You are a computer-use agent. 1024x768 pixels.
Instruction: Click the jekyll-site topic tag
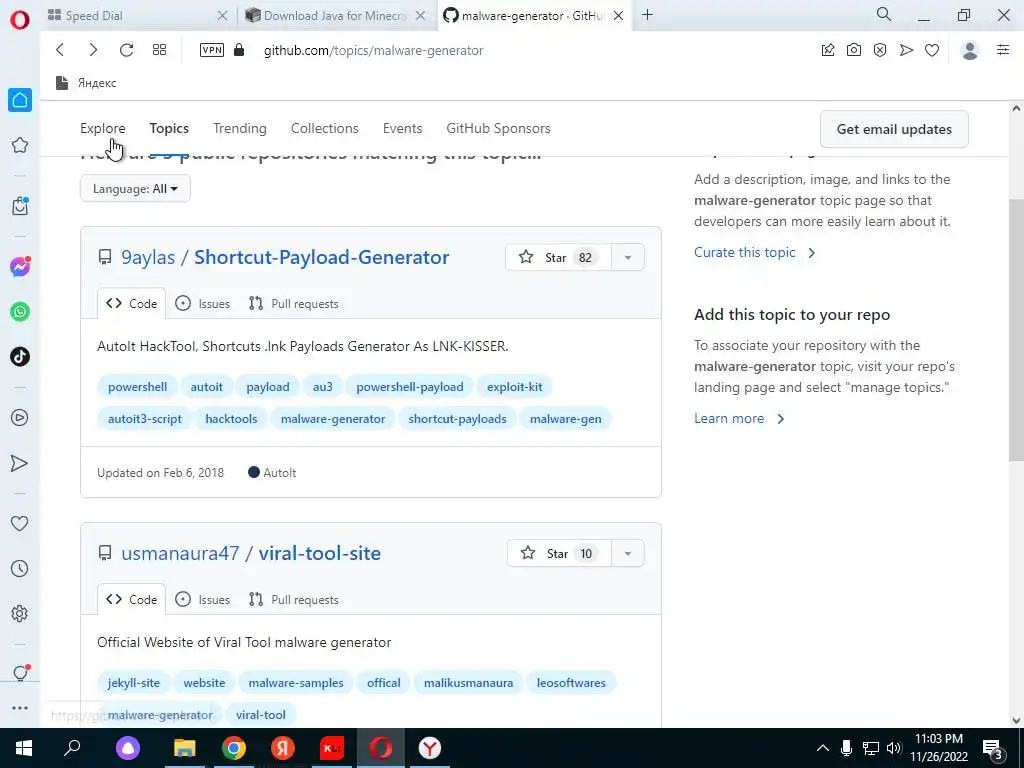[134, 682]
